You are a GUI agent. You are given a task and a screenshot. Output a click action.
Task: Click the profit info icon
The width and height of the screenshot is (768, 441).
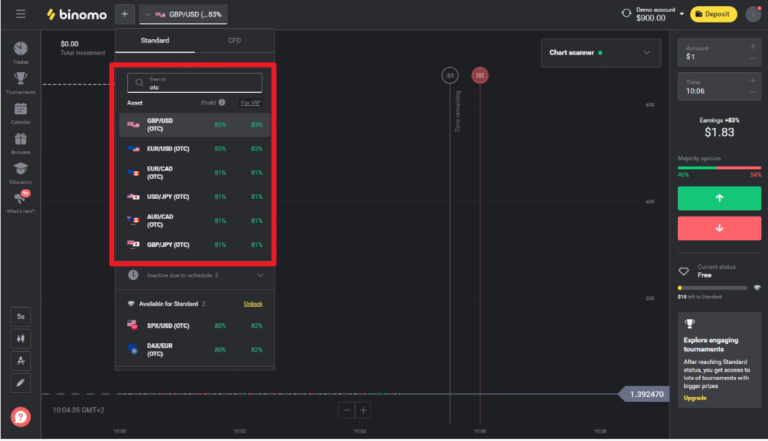222,102
